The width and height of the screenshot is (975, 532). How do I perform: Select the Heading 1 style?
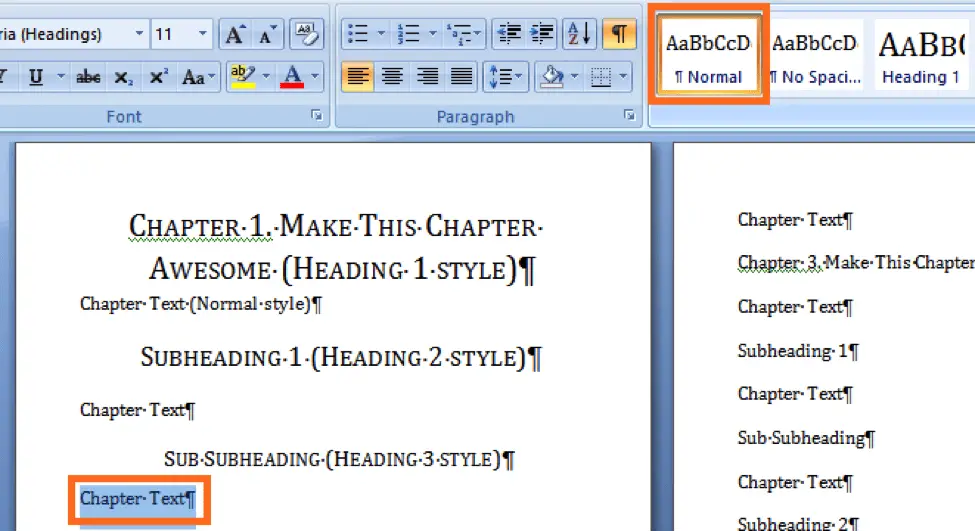pyautogui.click(x=922, y=56)
